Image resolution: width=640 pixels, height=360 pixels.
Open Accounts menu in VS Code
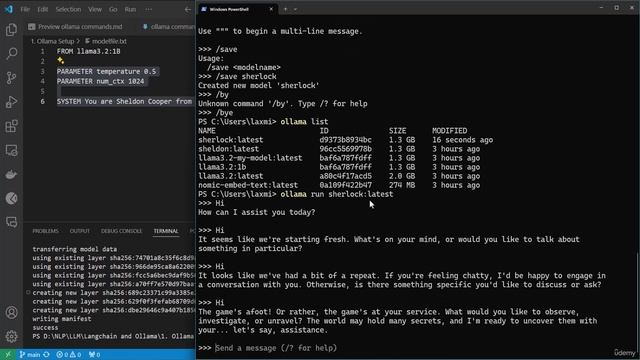(11, 313)
